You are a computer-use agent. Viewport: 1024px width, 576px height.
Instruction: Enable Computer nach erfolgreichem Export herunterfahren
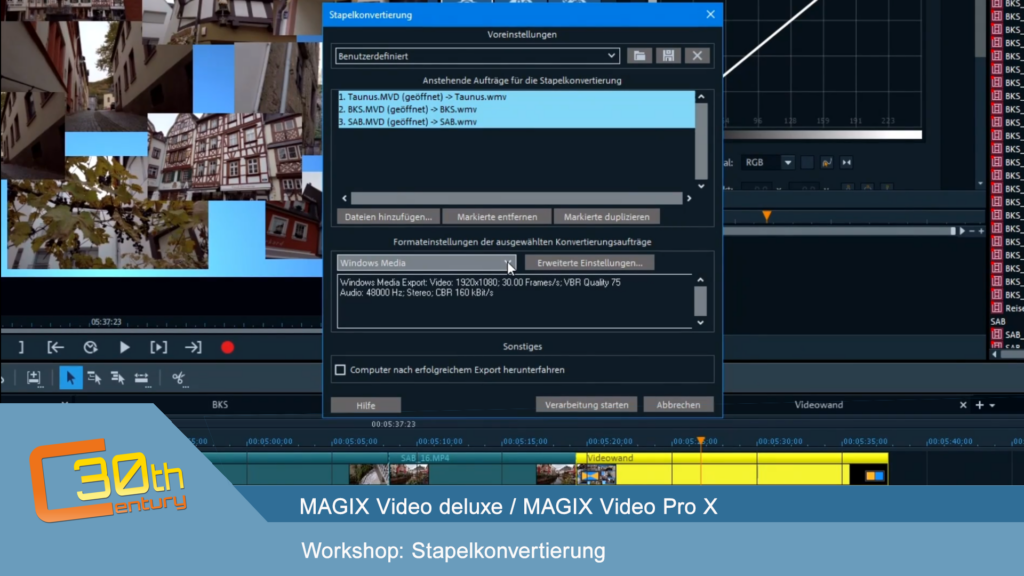coord(340,370)
